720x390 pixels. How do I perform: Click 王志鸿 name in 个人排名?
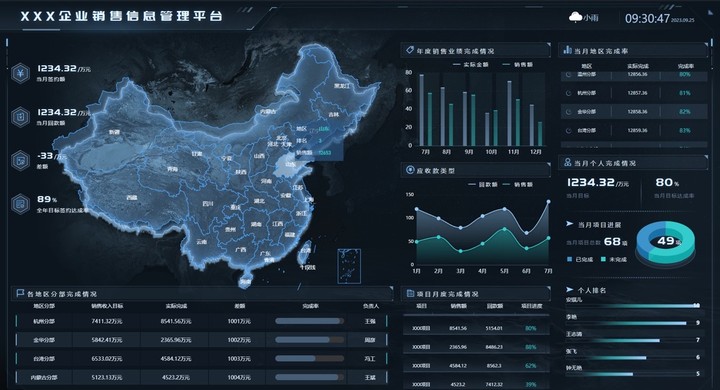574,334
